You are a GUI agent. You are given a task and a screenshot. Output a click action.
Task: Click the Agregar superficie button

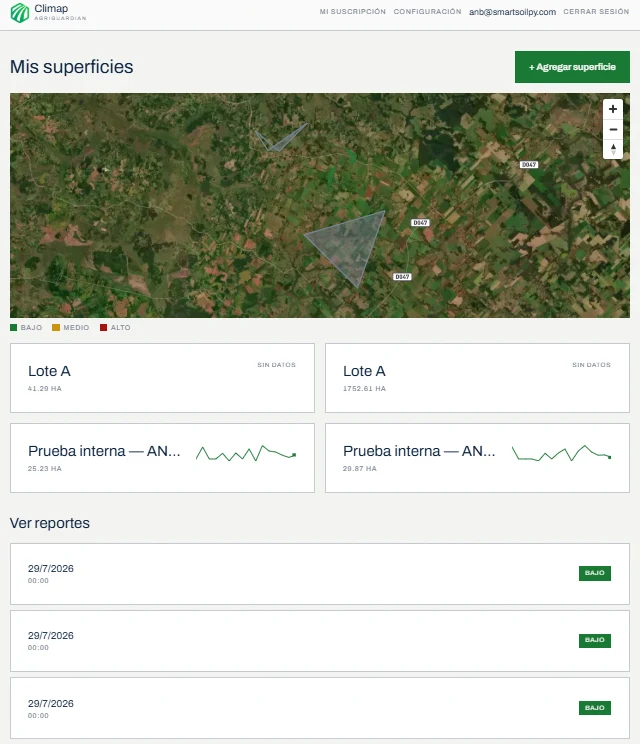572,67
